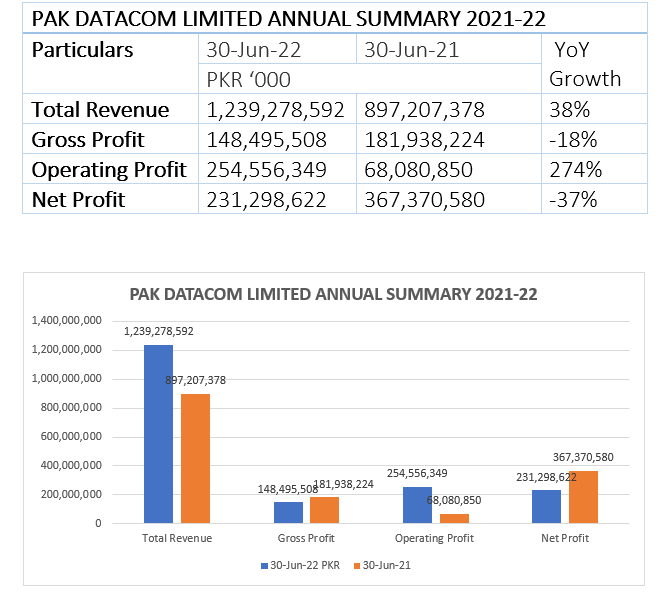Select legend text 30-Jun-21
Image resolution: width=662 pixels, height=593 pixels.
point(387,565)
